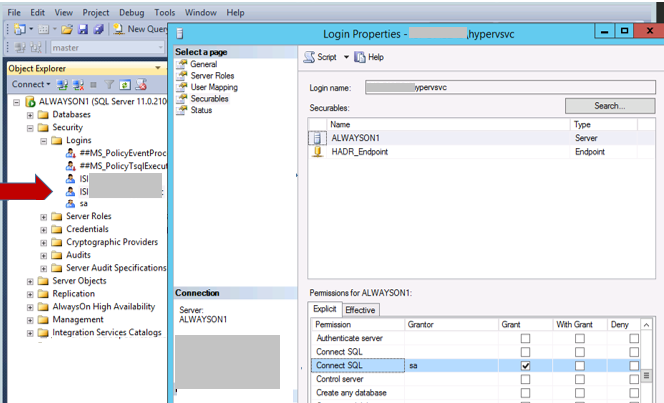Expand the Credentials folder
Viewport: 664px width, 403px height.
(44, 230)
